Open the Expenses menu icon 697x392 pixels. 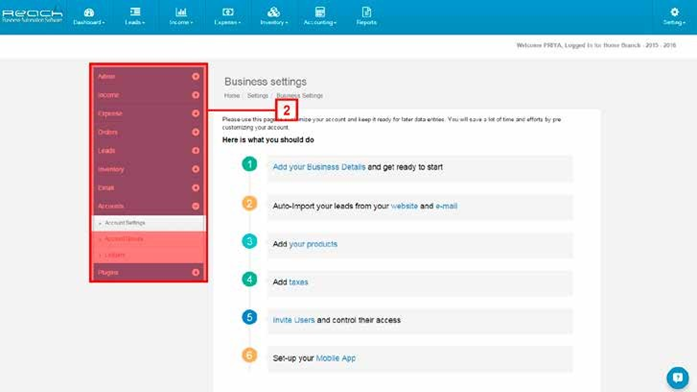228,12
